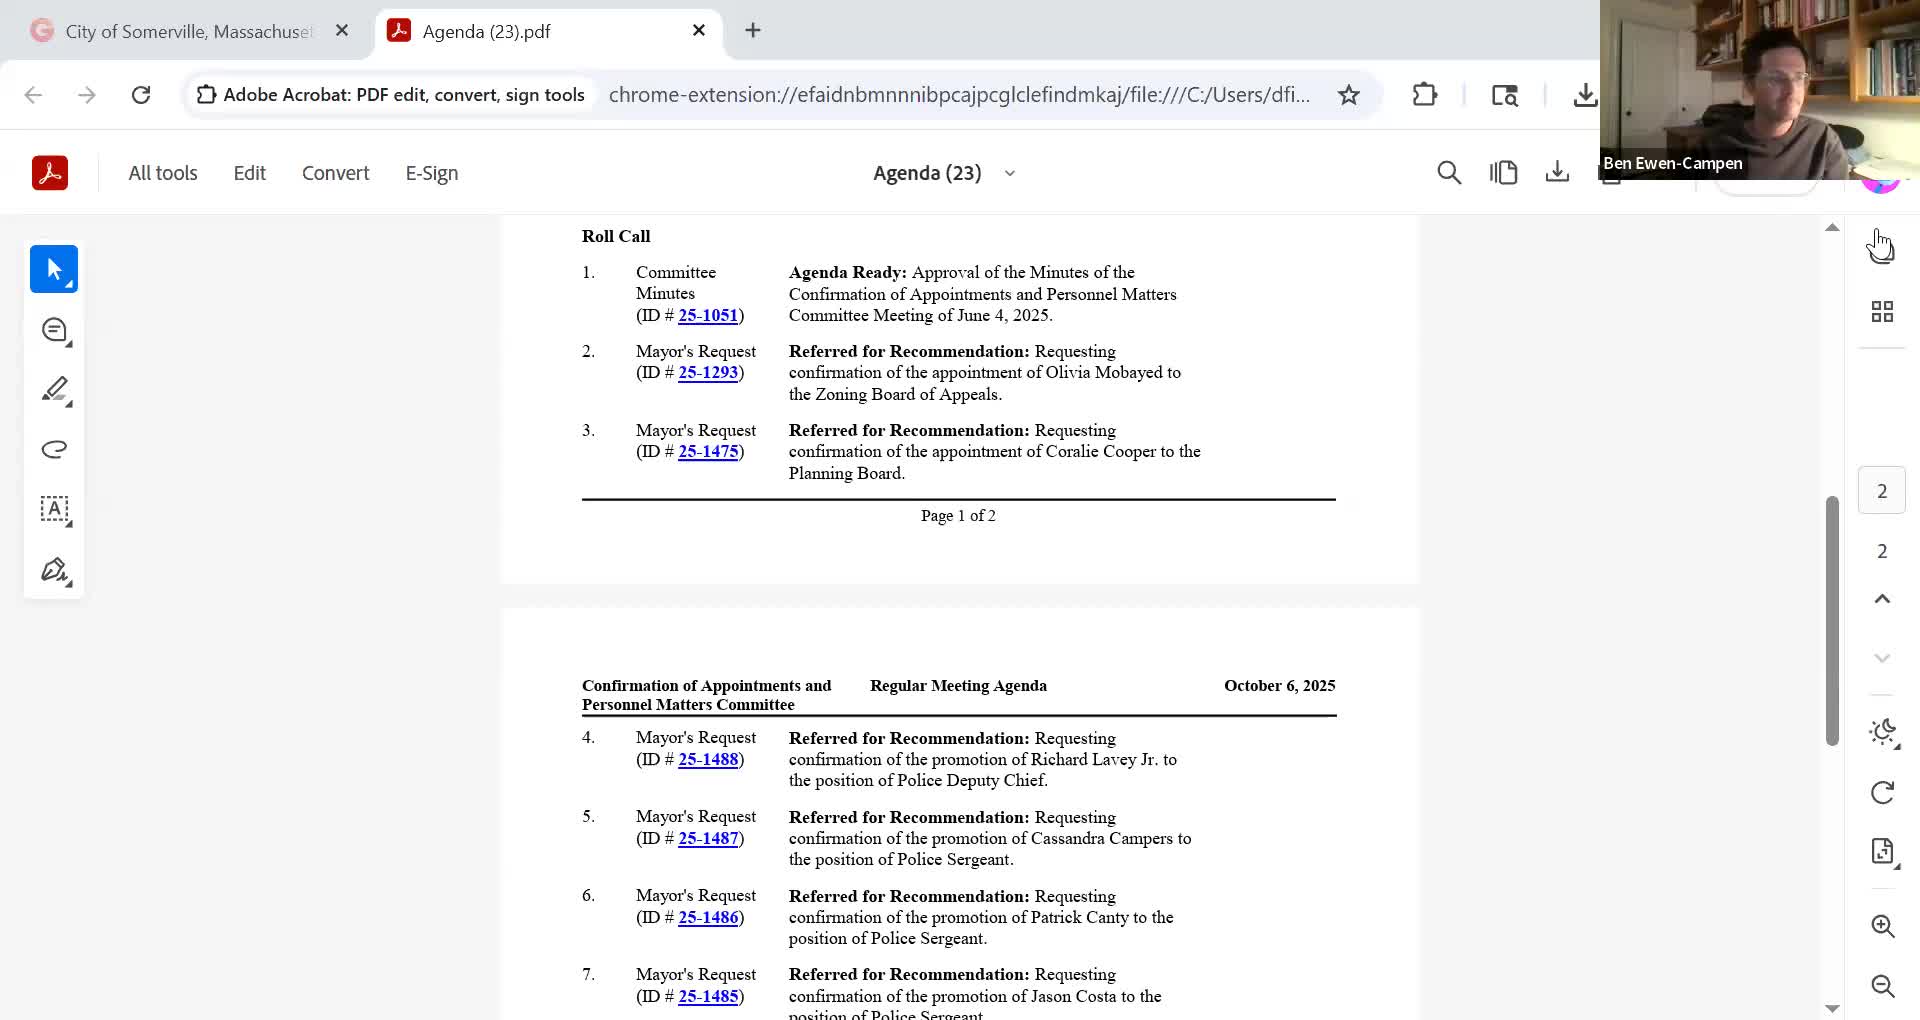This screenshot has height=1020, width=1920.
Task: Switch to the Agenda (23).pdf tab
Action: point(548,31)
